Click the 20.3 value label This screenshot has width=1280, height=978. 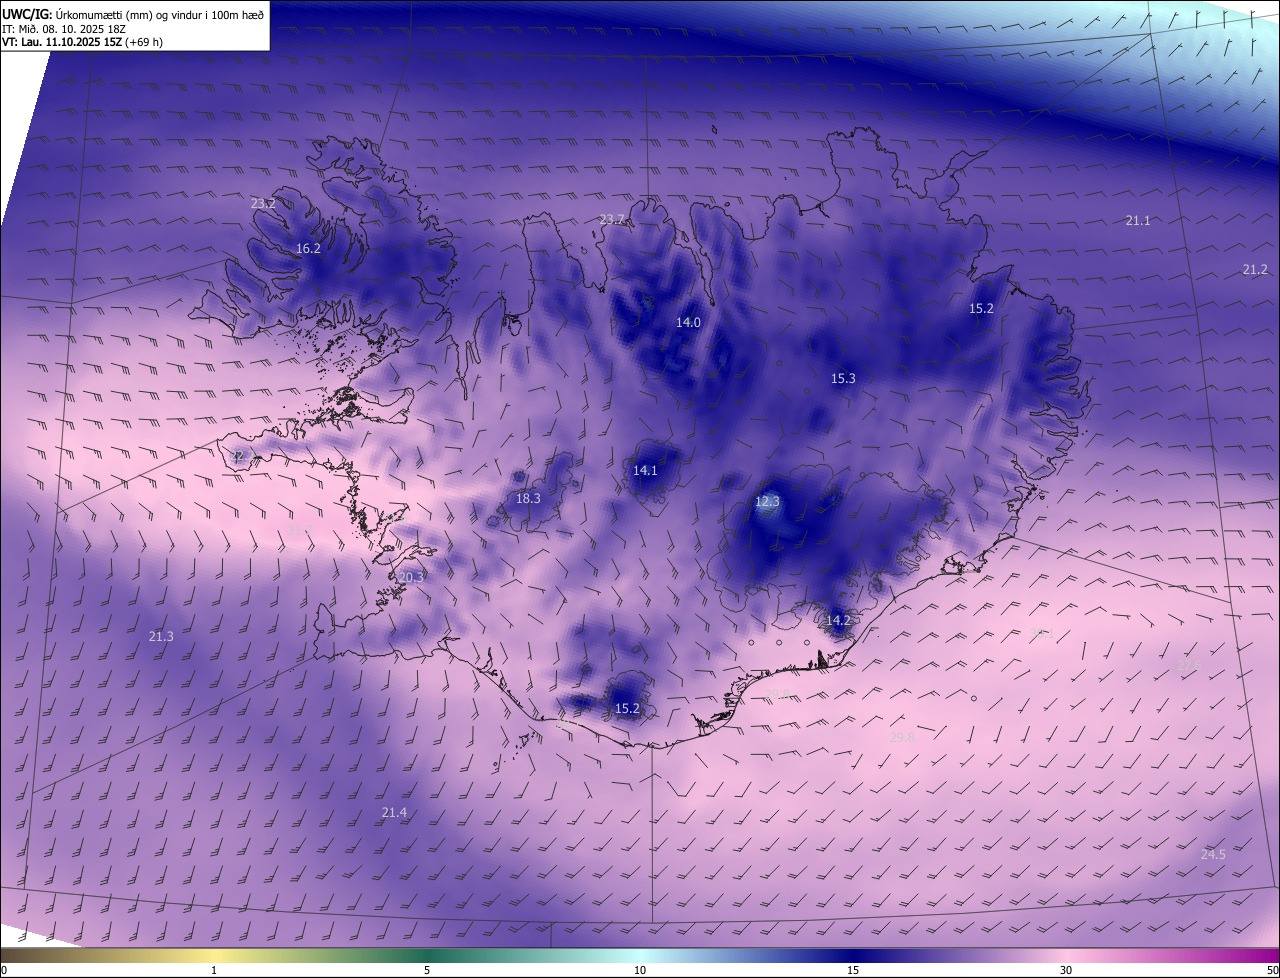click(x=412, y=577)
